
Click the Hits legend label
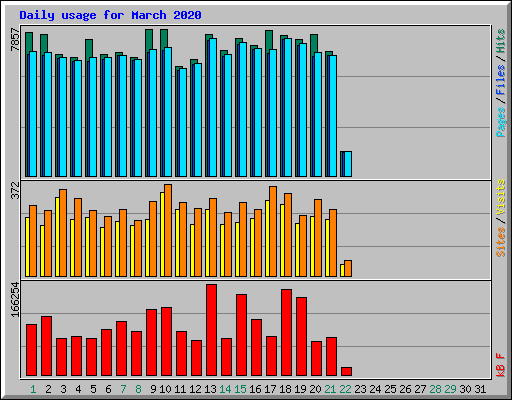[x=501, y=41]
